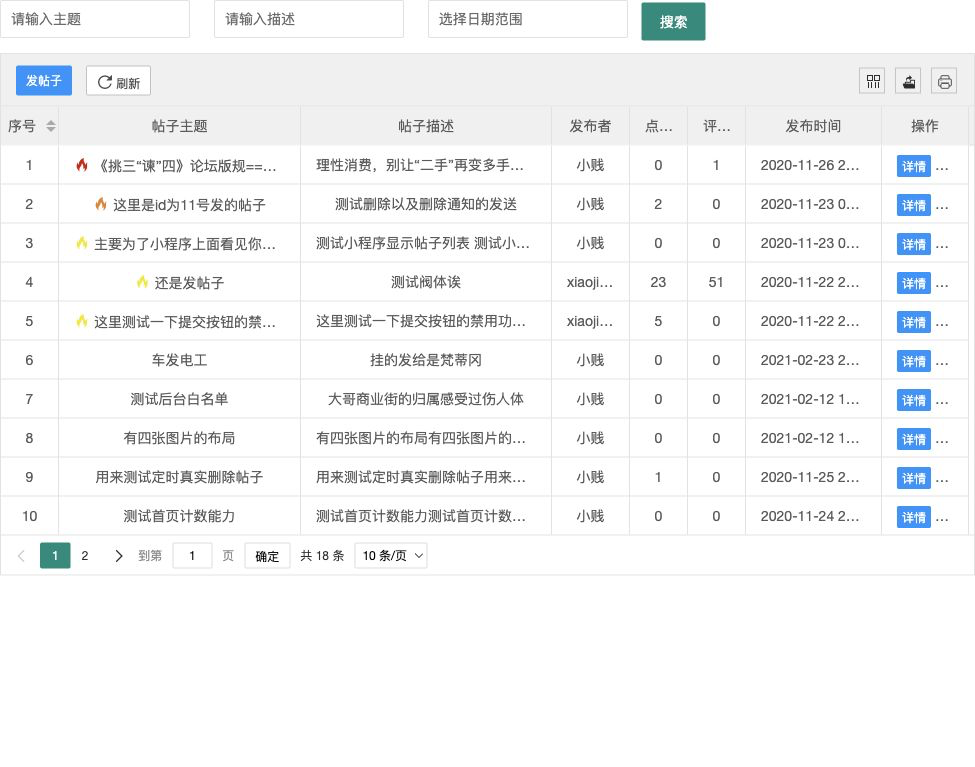Click 确定 in pagination
The width and height of the screenshot is (975, 767).
coord(267,556)
